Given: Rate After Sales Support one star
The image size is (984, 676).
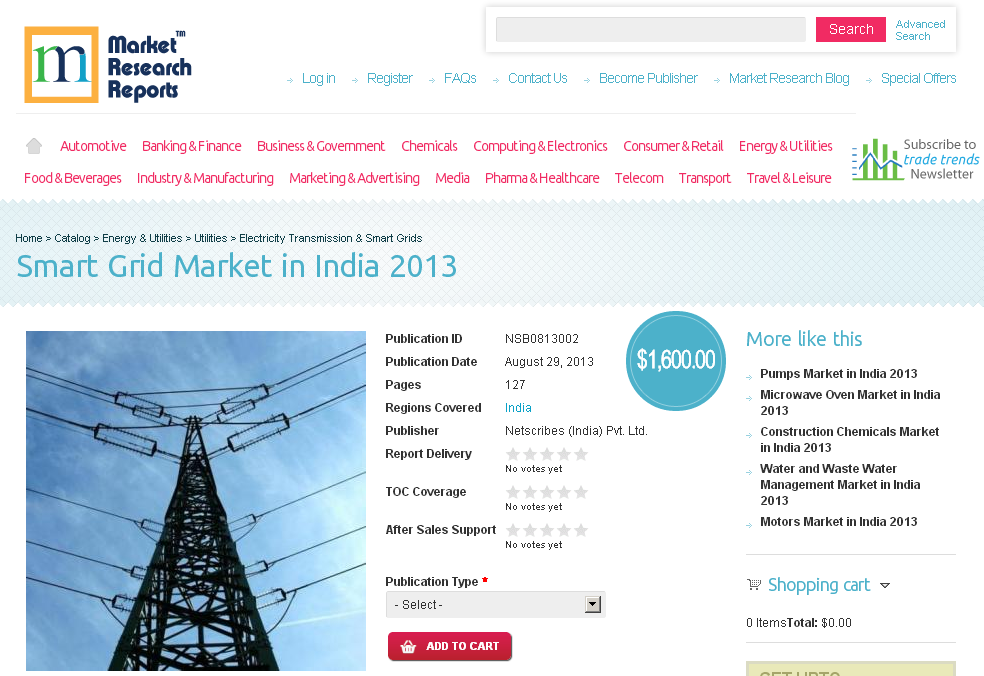Looking at the screenshot, I should click(x=513, y=530).
